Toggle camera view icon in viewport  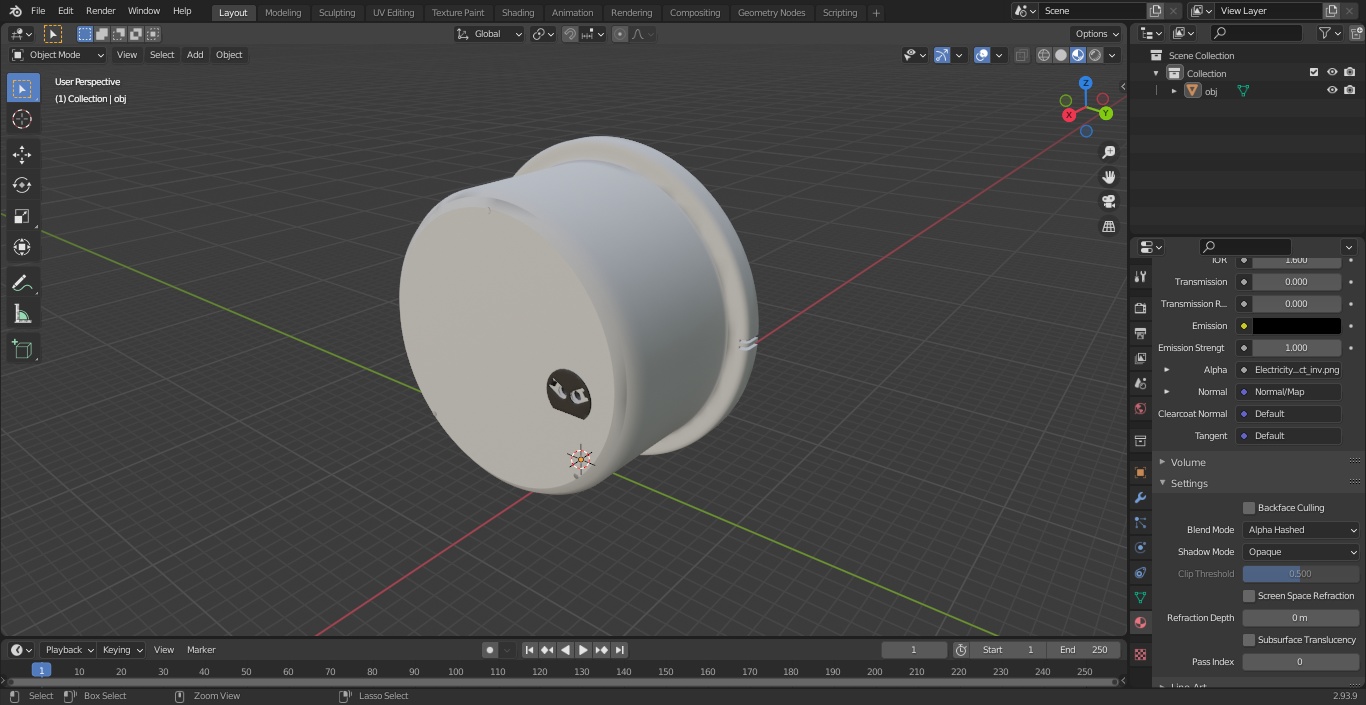pyautogui.click(x=1108, y=202)
